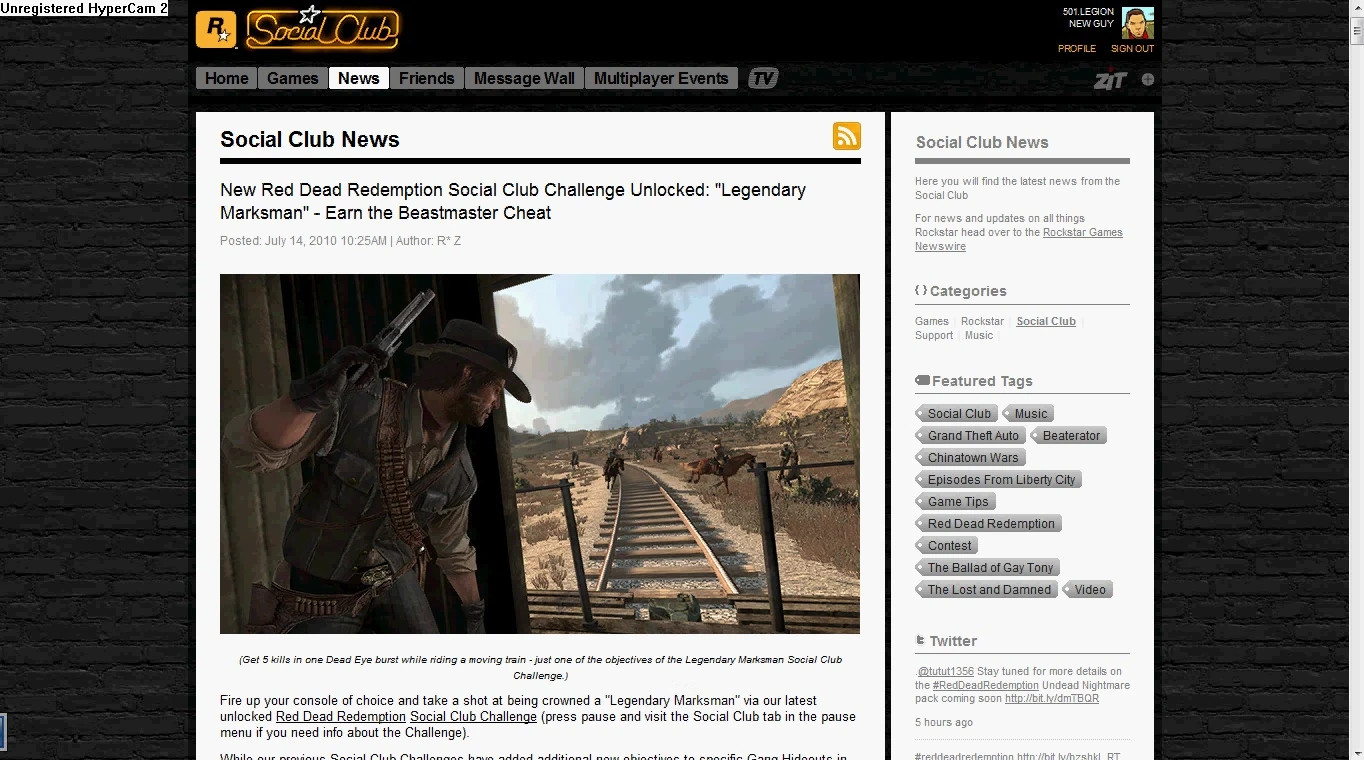1364x760 pixels.
Task: Select the Grand Theft Auto tag
Action: [x=971, y=435]
